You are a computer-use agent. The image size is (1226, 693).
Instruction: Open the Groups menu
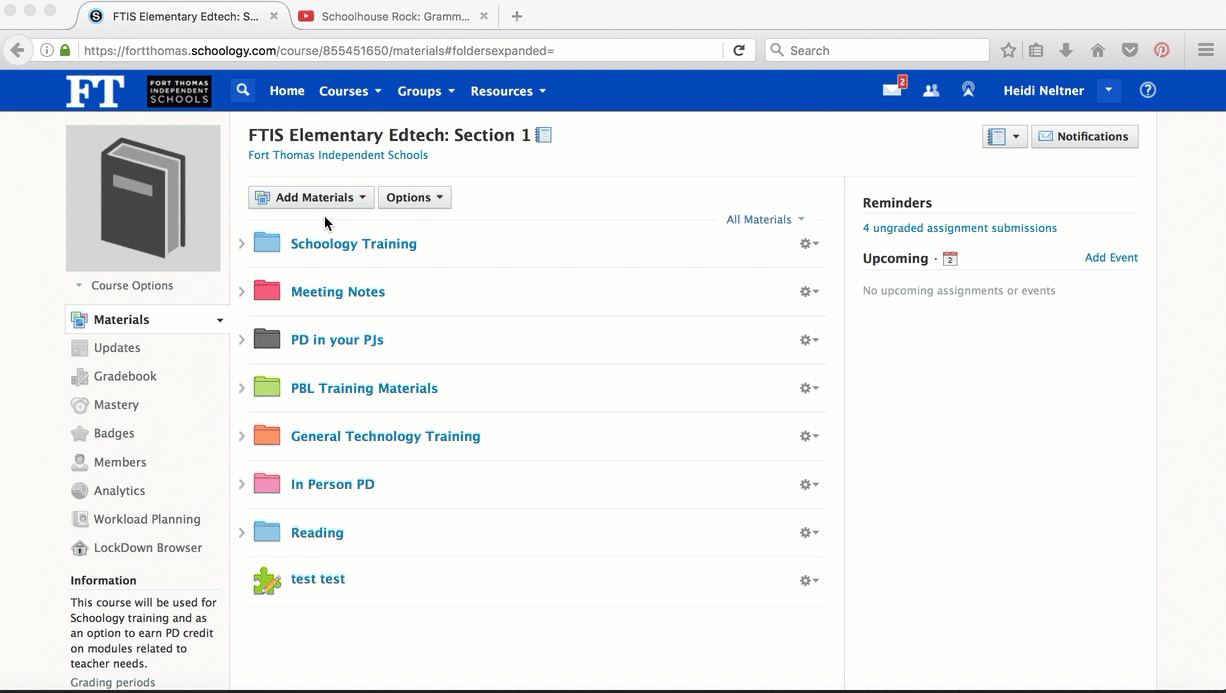pyautogui.click(x=426, y=91)
